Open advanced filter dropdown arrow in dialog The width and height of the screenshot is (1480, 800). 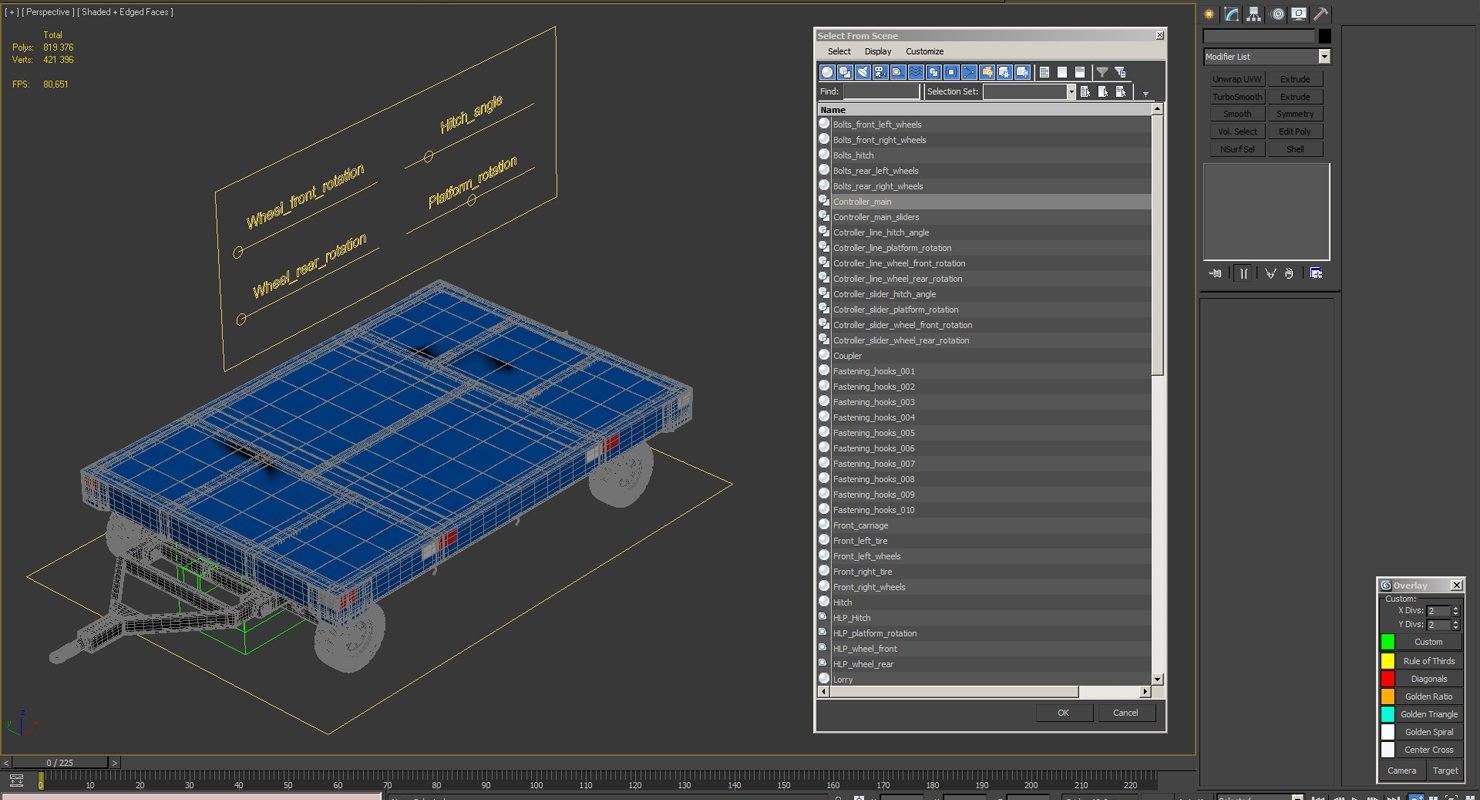coord(1146,94)
